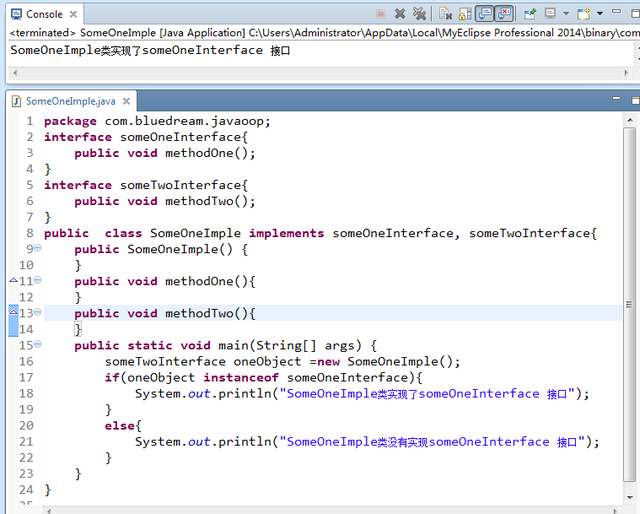
Task: Click 'implements' keyword on line 8
Action: (287, 234)
